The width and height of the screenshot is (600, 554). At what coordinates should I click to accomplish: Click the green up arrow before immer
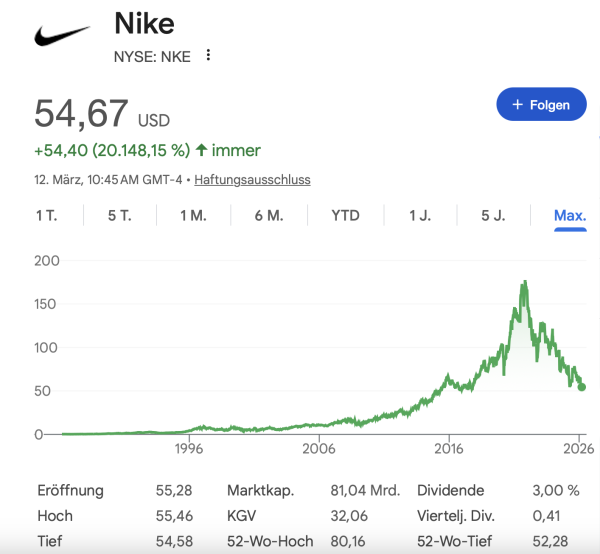201,151
